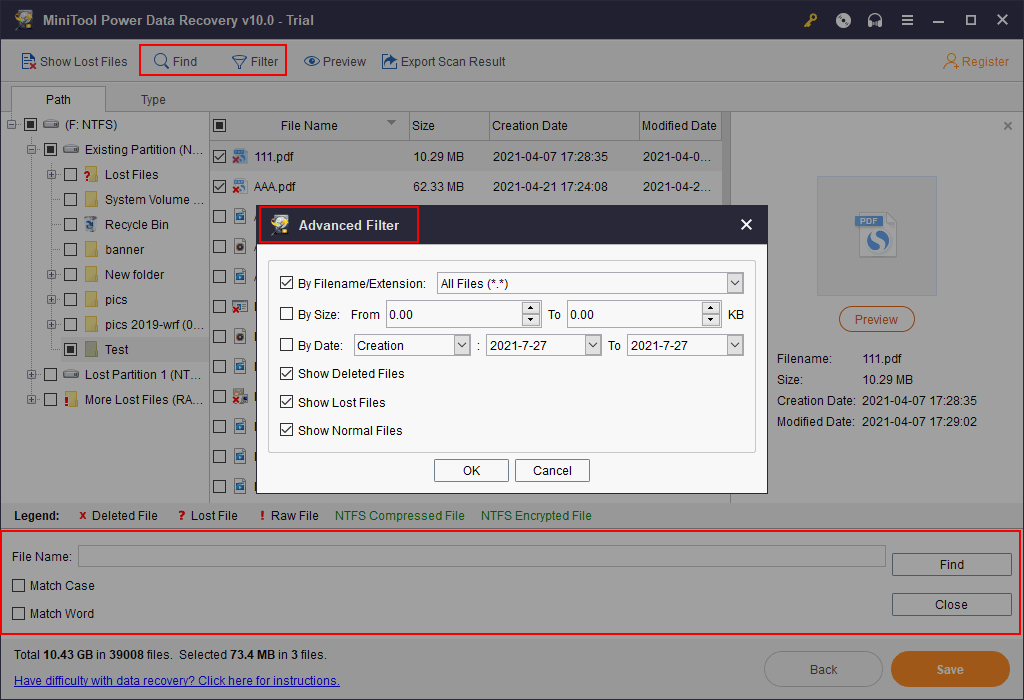Check the Recycle Bin checkbox

(x=71, y=225)
